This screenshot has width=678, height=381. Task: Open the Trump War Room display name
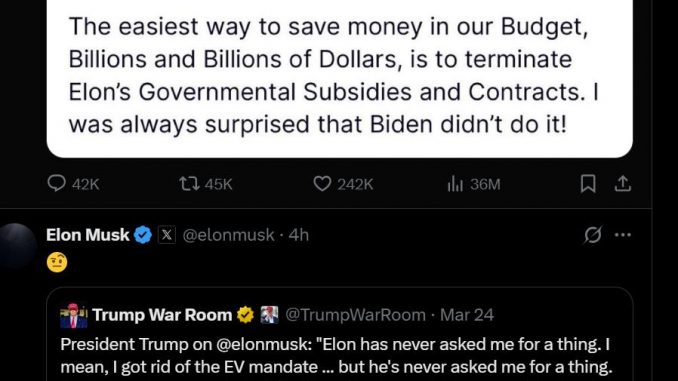pyautogui.click(x=162, y=315)
